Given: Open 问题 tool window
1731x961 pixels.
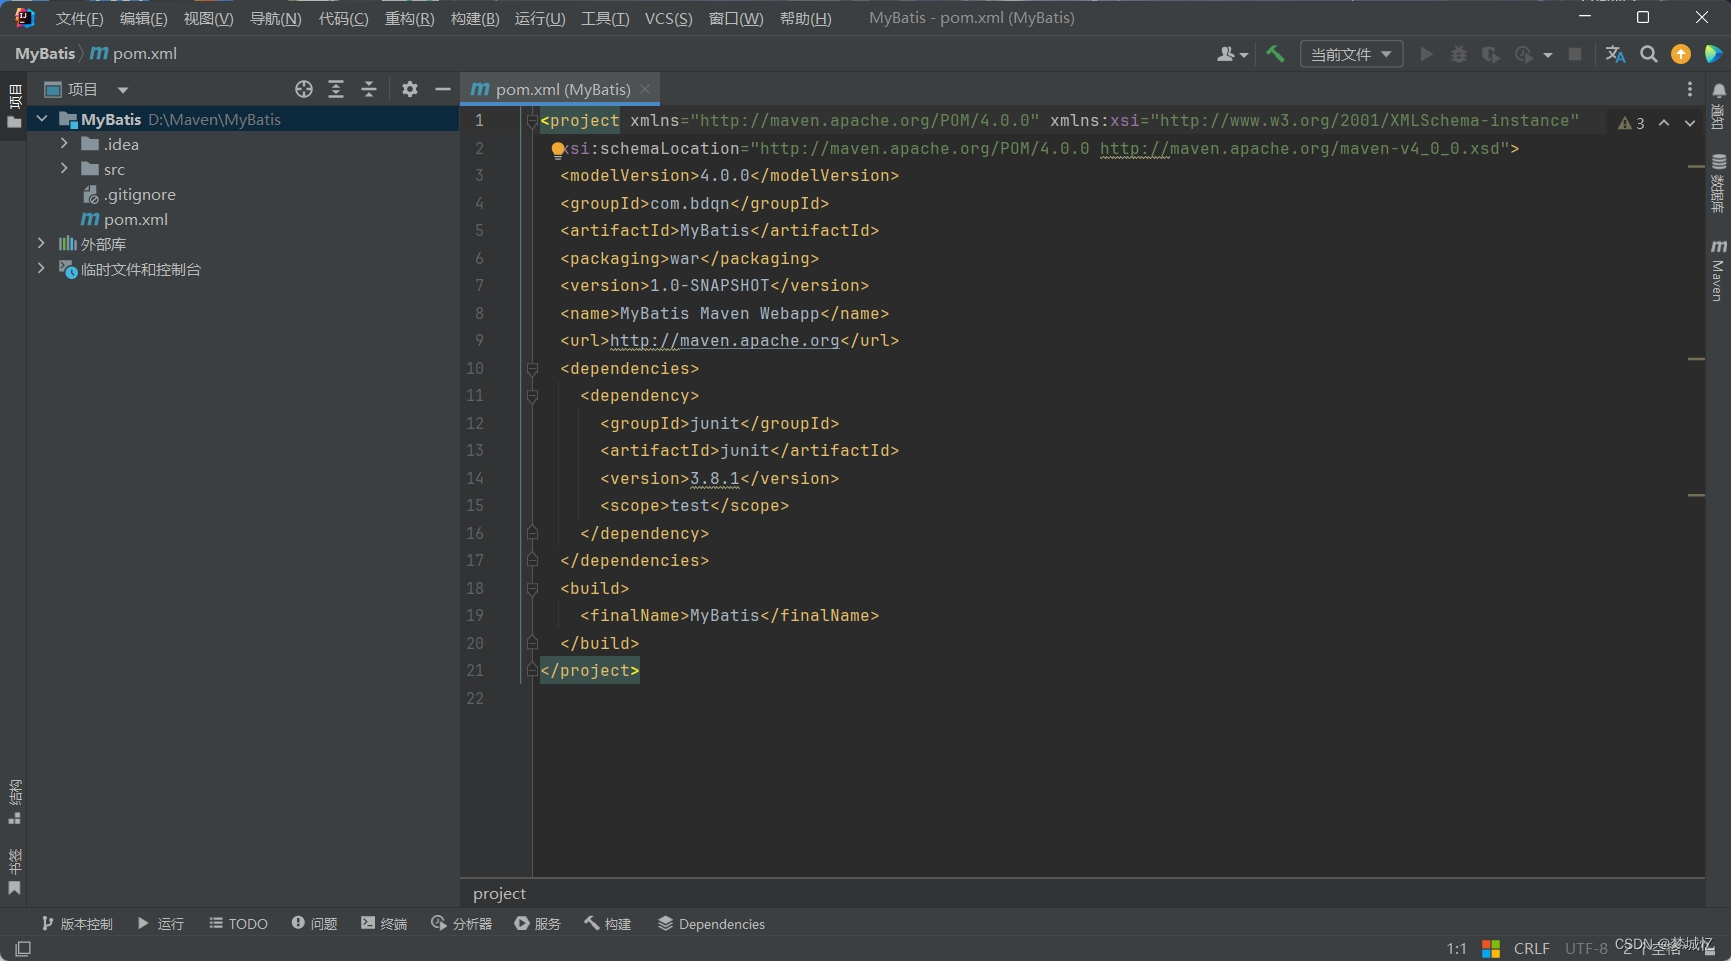Looking at the screenshot, I should (314, 923).
